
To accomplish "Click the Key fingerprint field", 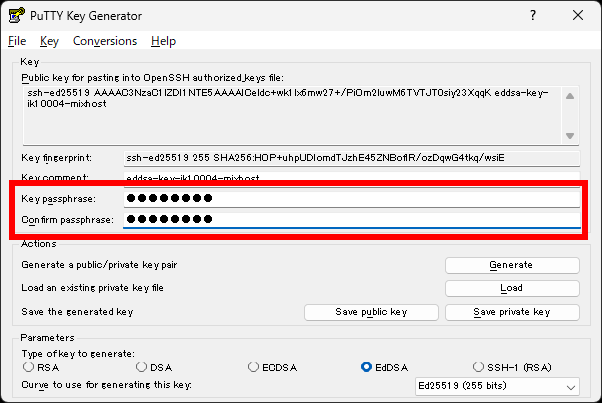I will tap(352, 158).
